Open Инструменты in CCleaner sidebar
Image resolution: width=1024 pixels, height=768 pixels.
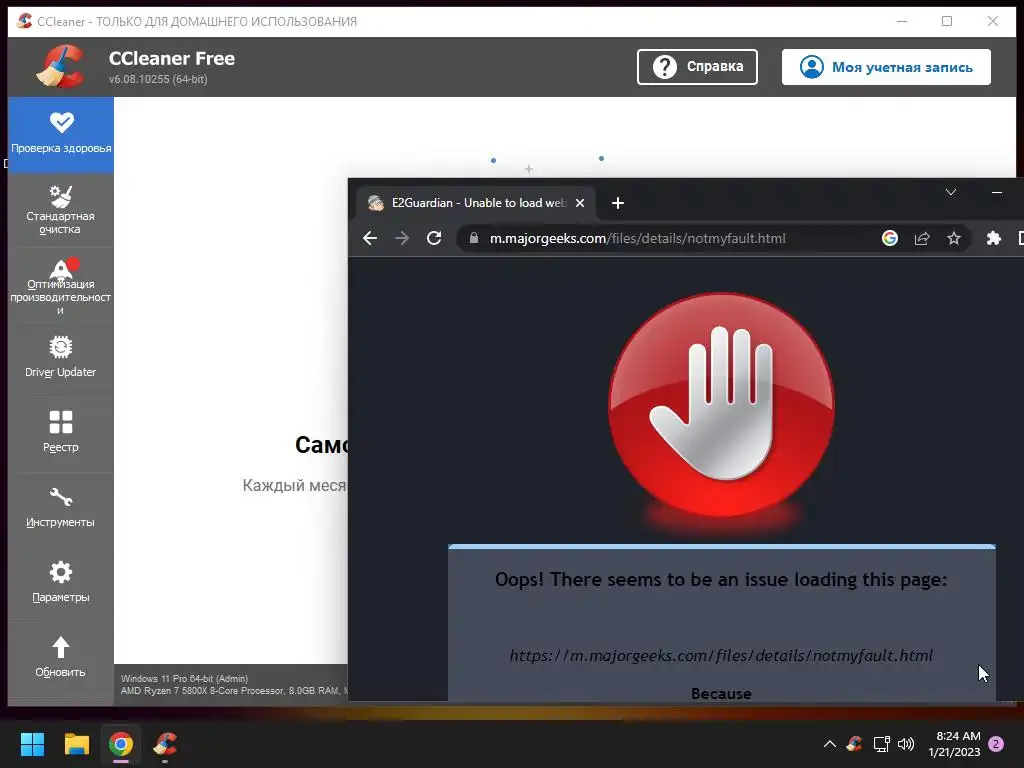coord(61,507)
